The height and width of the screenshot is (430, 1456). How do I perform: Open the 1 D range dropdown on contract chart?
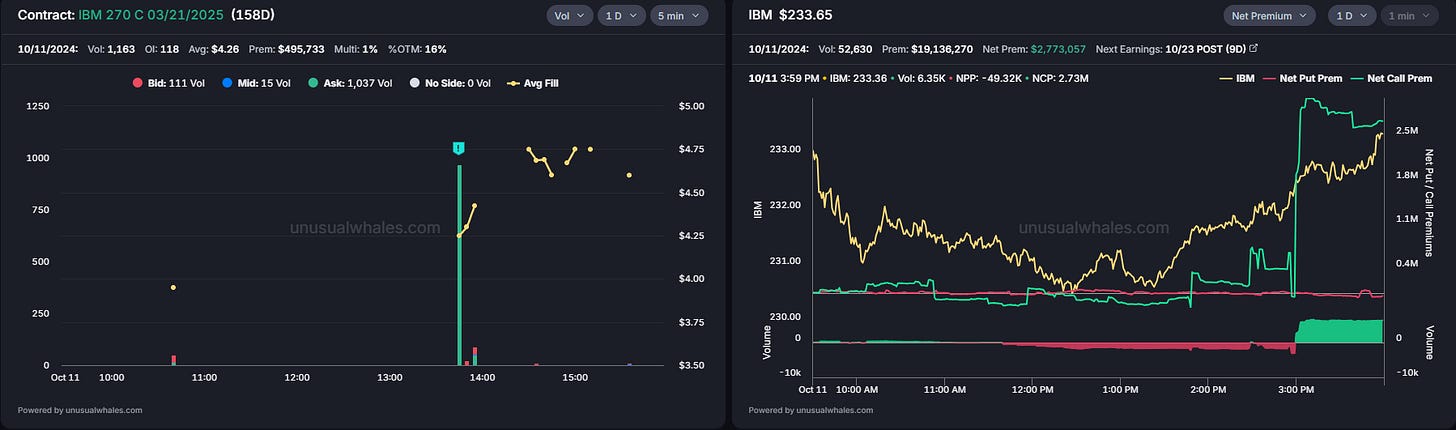(621, 15)
